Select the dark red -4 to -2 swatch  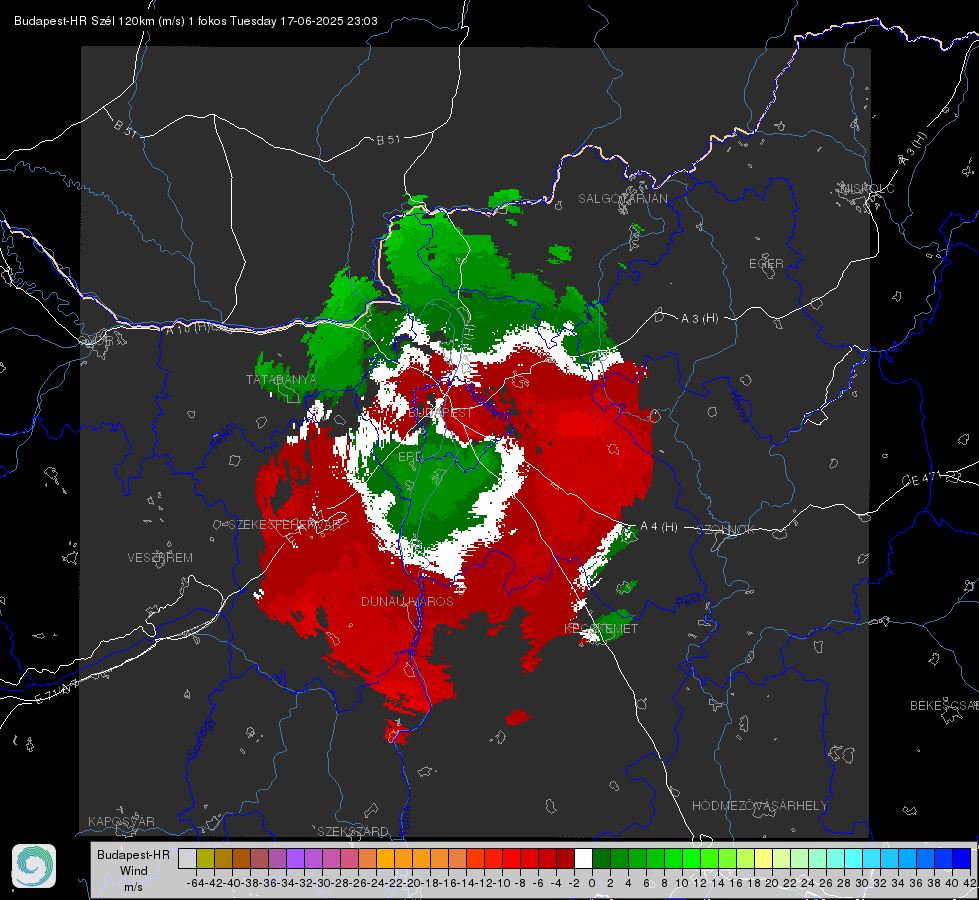[x=565, y=858]
